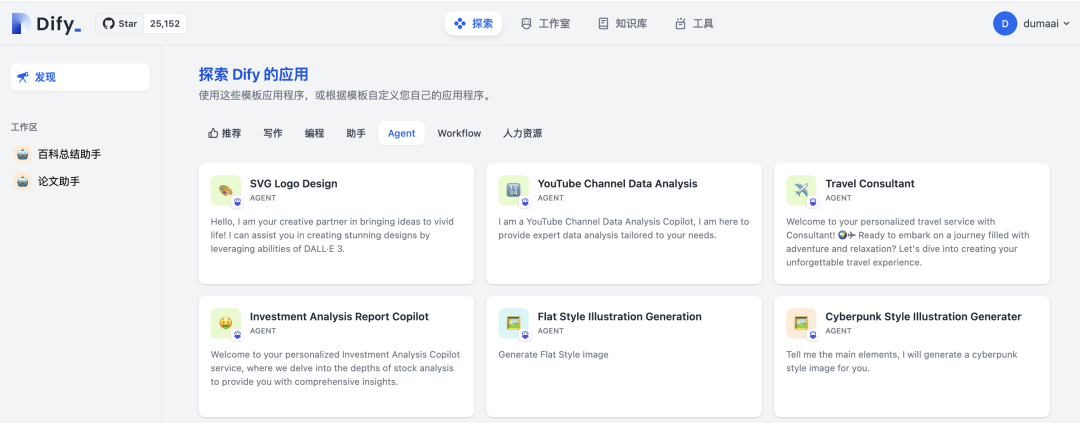Select the Workflow category tab
1080x423 pixels.
click(x=459, y=133)
